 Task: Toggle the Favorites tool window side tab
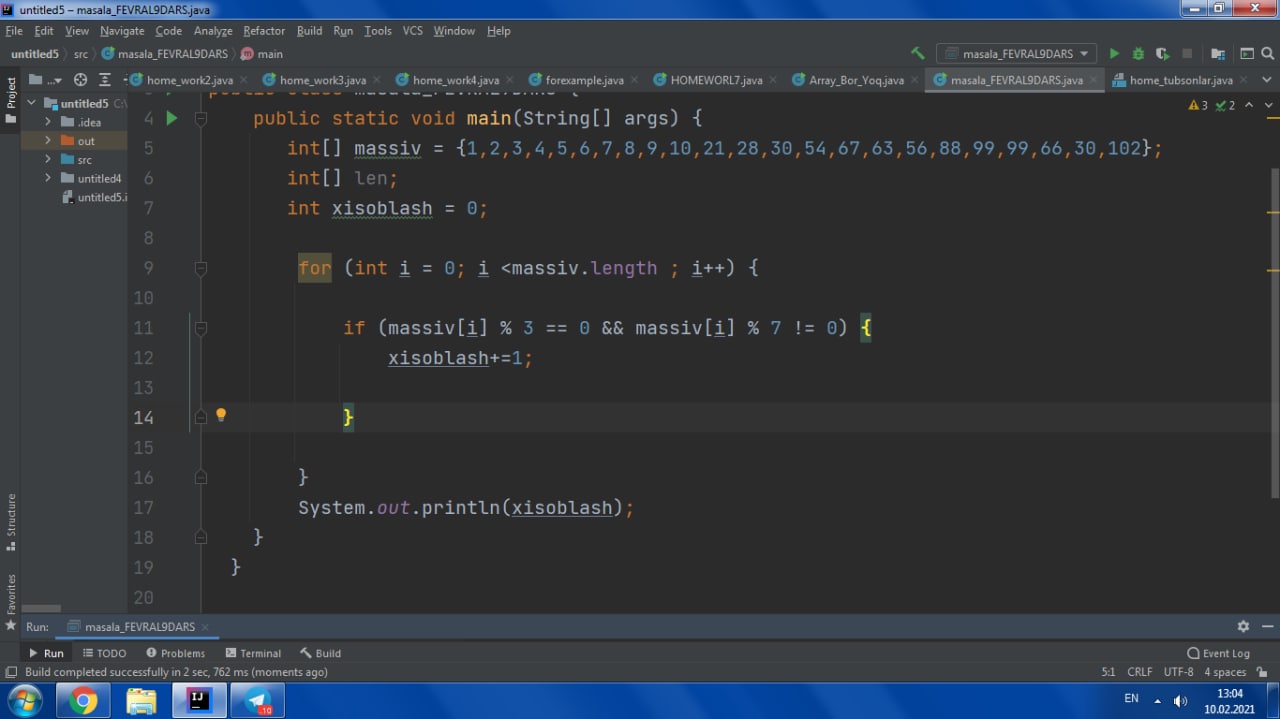pos(11,603)
